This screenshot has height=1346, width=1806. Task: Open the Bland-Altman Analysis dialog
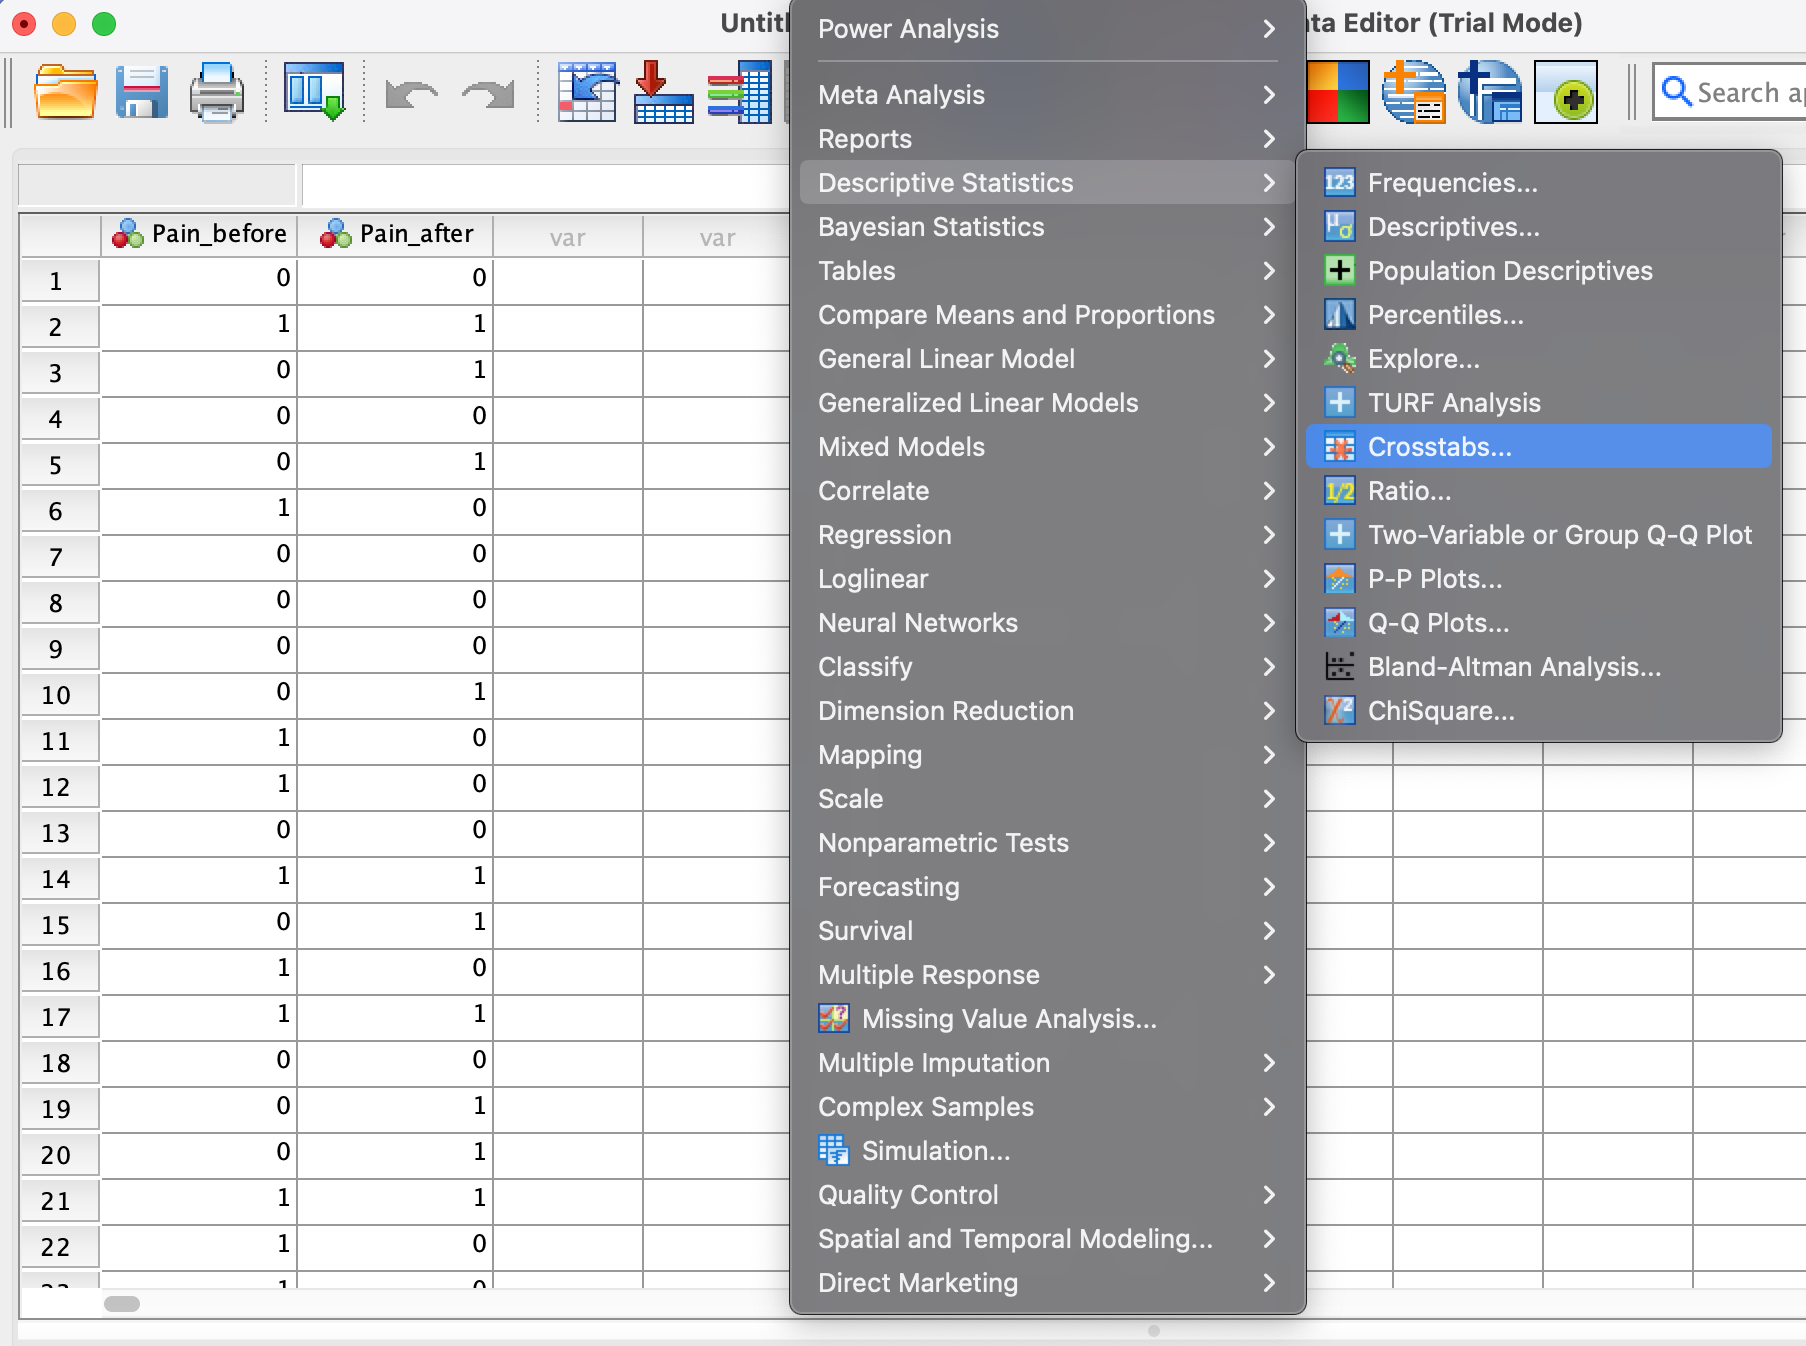point(1513,667)
